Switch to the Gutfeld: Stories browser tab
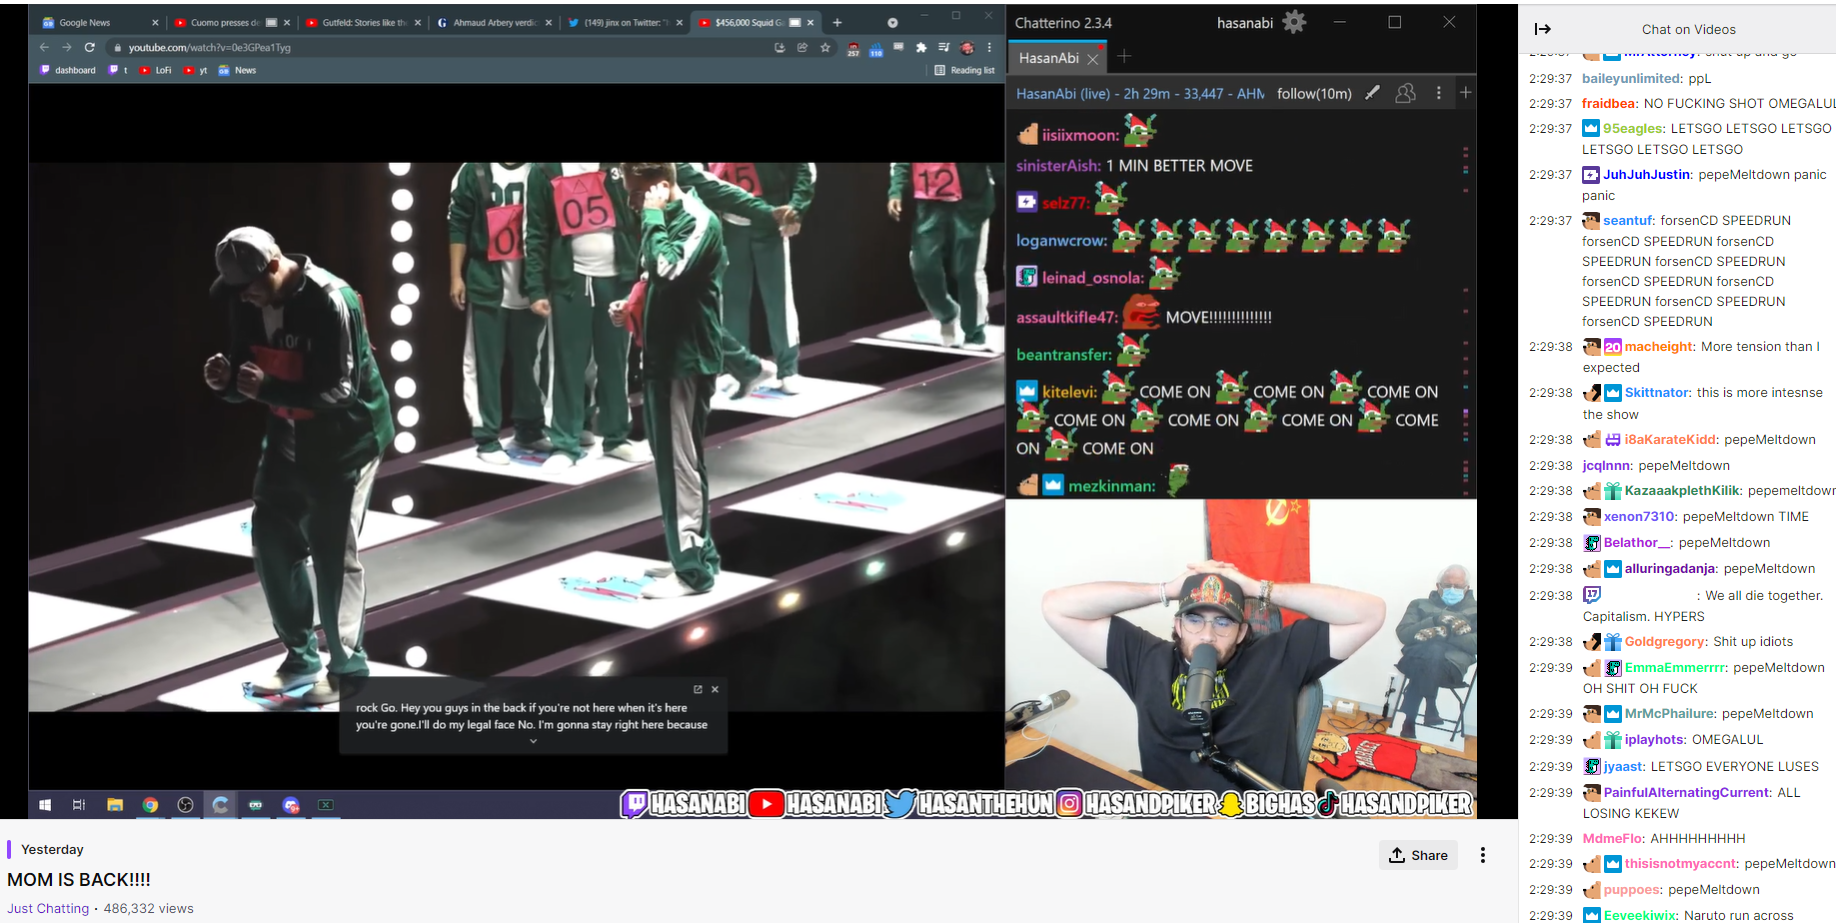 pos(363,22)
